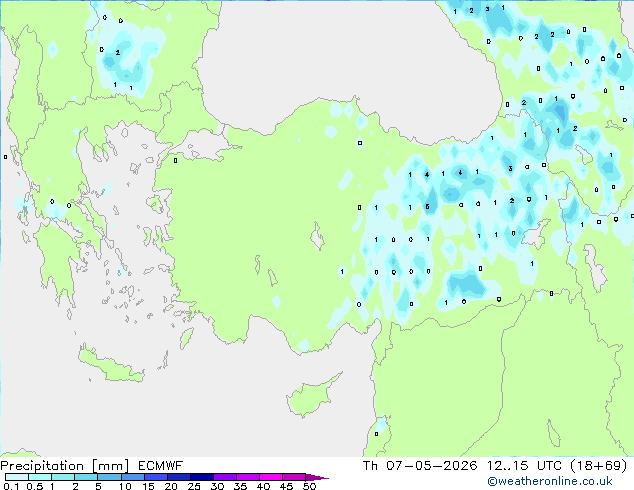Click the 12..15 UTC time range text

524,466
